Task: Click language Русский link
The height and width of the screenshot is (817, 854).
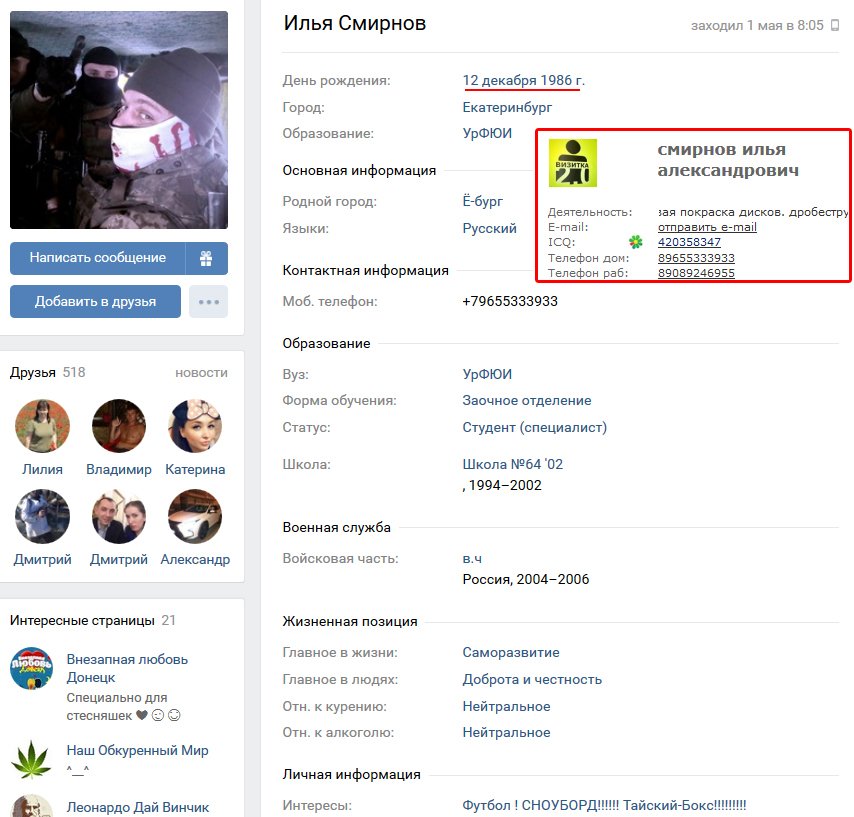Action: click(x=489, y=229)
